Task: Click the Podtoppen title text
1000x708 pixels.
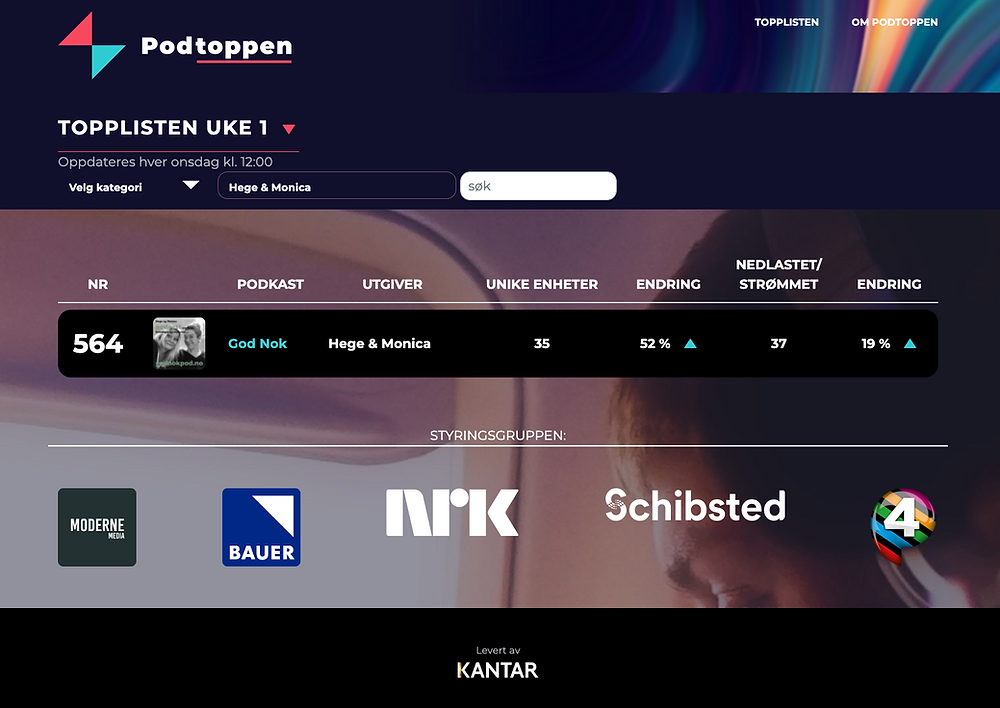Action: click(216, 46)
